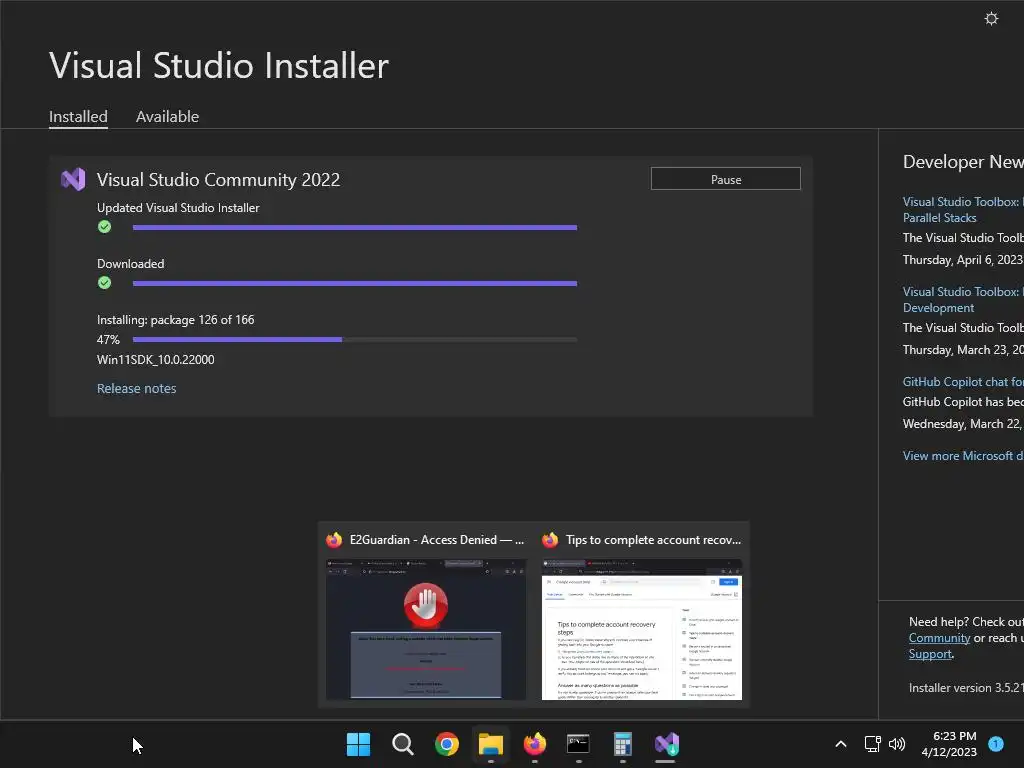The width and height of the screenshot is (1024, 768).
Task: Click the Wednesday, March 22 date
Action: 963,424
